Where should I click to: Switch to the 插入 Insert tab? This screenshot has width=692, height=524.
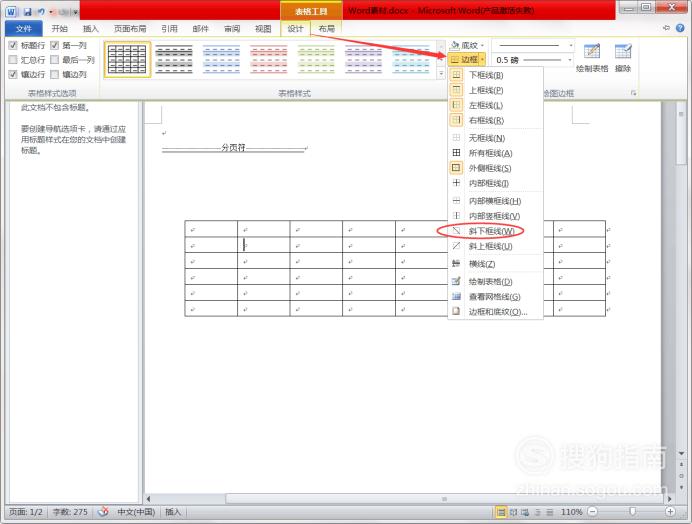[x=90, y=29]
